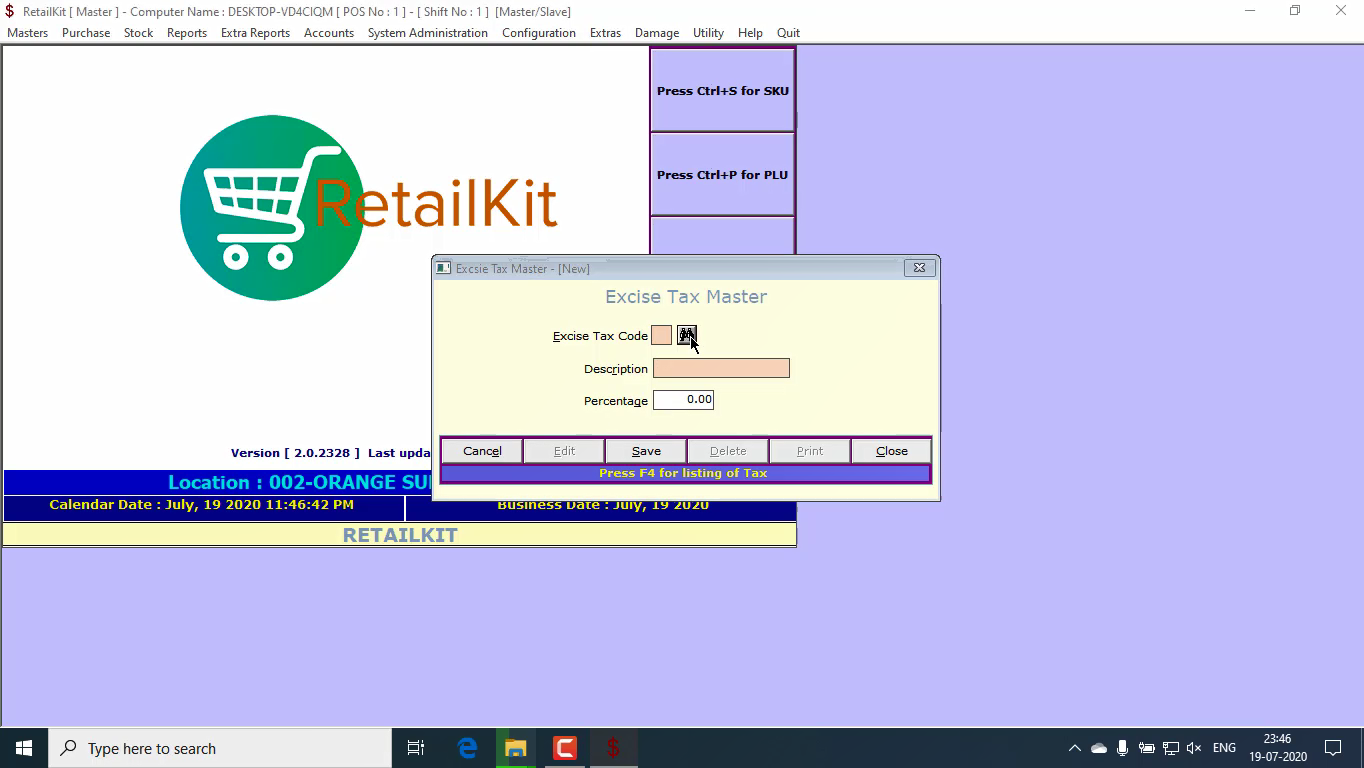
Task: Open Task View on the taskbar
Action: point(416,748)
